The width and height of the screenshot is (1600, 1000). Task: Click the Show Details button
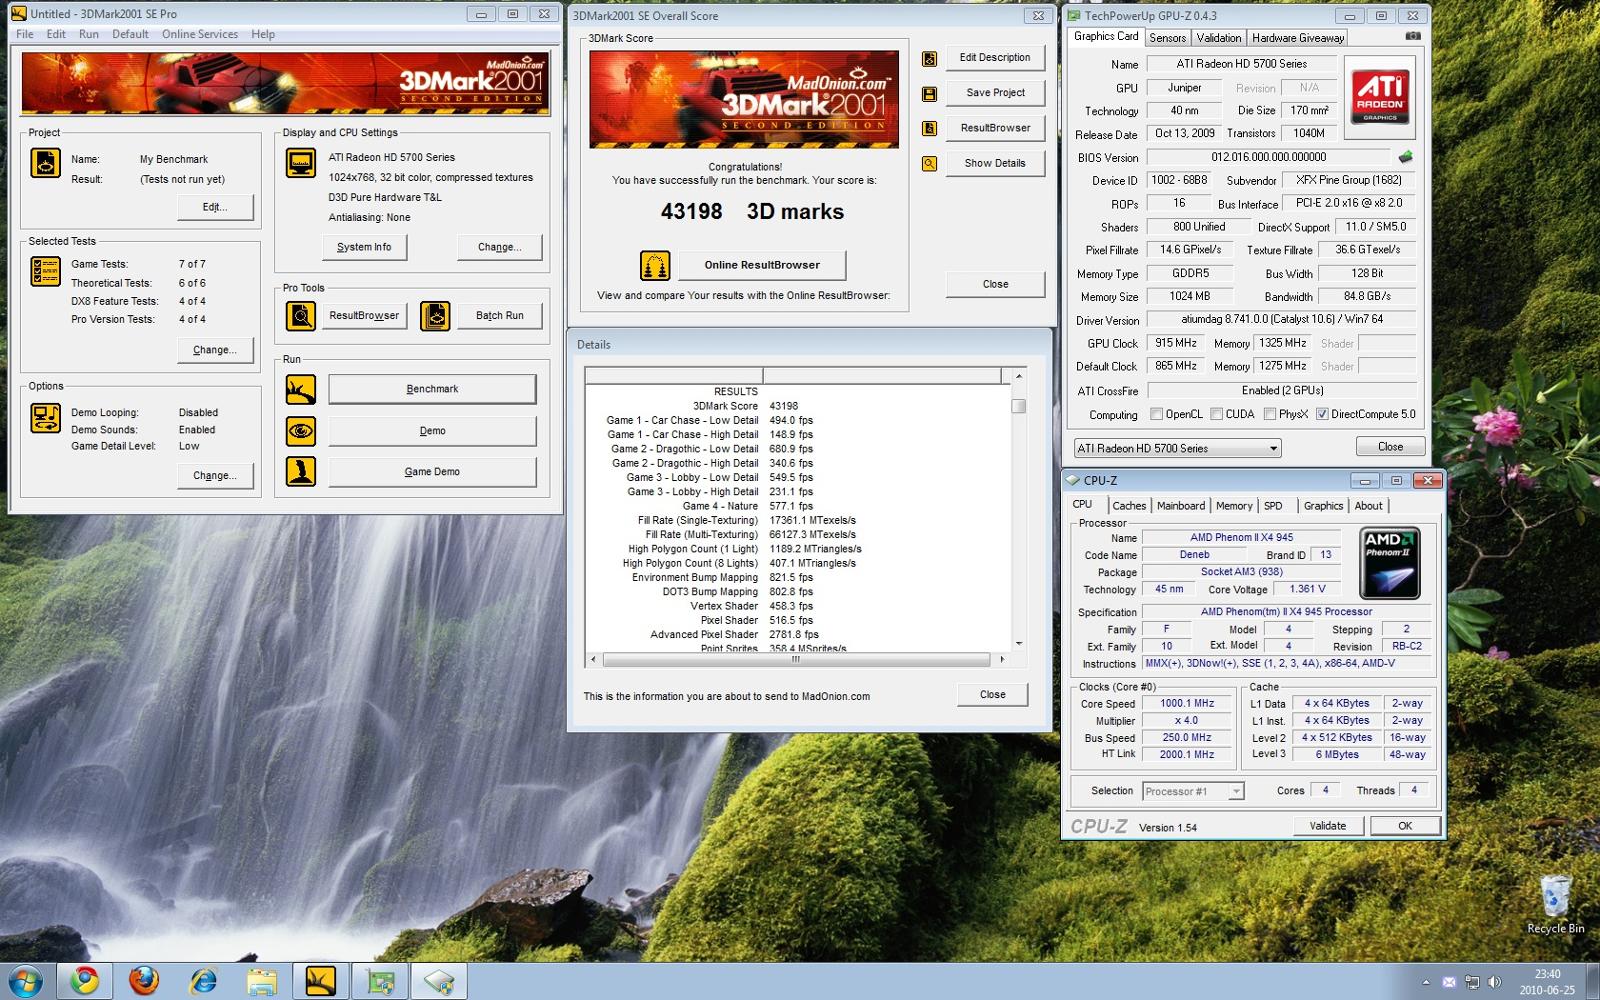click(995, 163)
